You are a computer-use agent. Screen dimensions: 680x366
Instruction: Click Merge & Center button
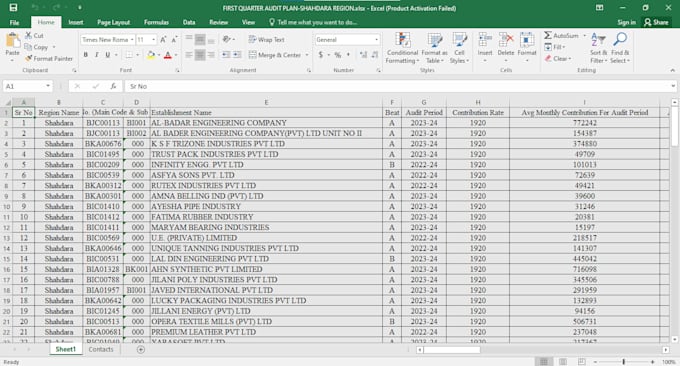click(275, 55)
